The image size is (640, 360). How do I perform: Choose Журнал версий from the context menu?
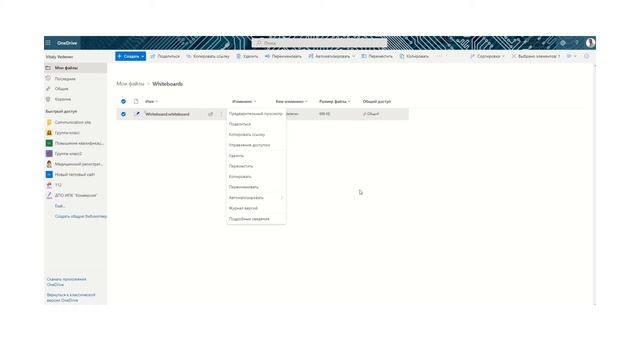click(x=256, y=208)
